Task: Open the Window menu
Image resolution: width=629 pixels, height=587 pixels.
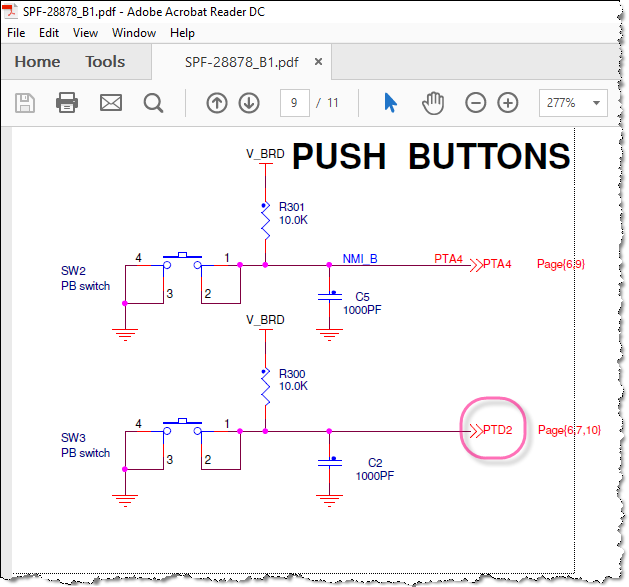Action: [134, 33]
